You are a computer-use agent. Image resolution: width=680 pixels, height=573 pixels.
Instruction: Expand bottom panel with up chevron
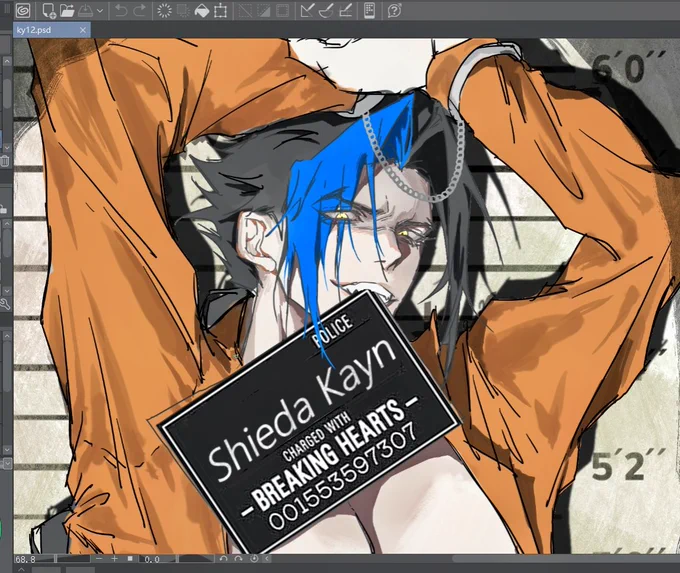point(22,569)
